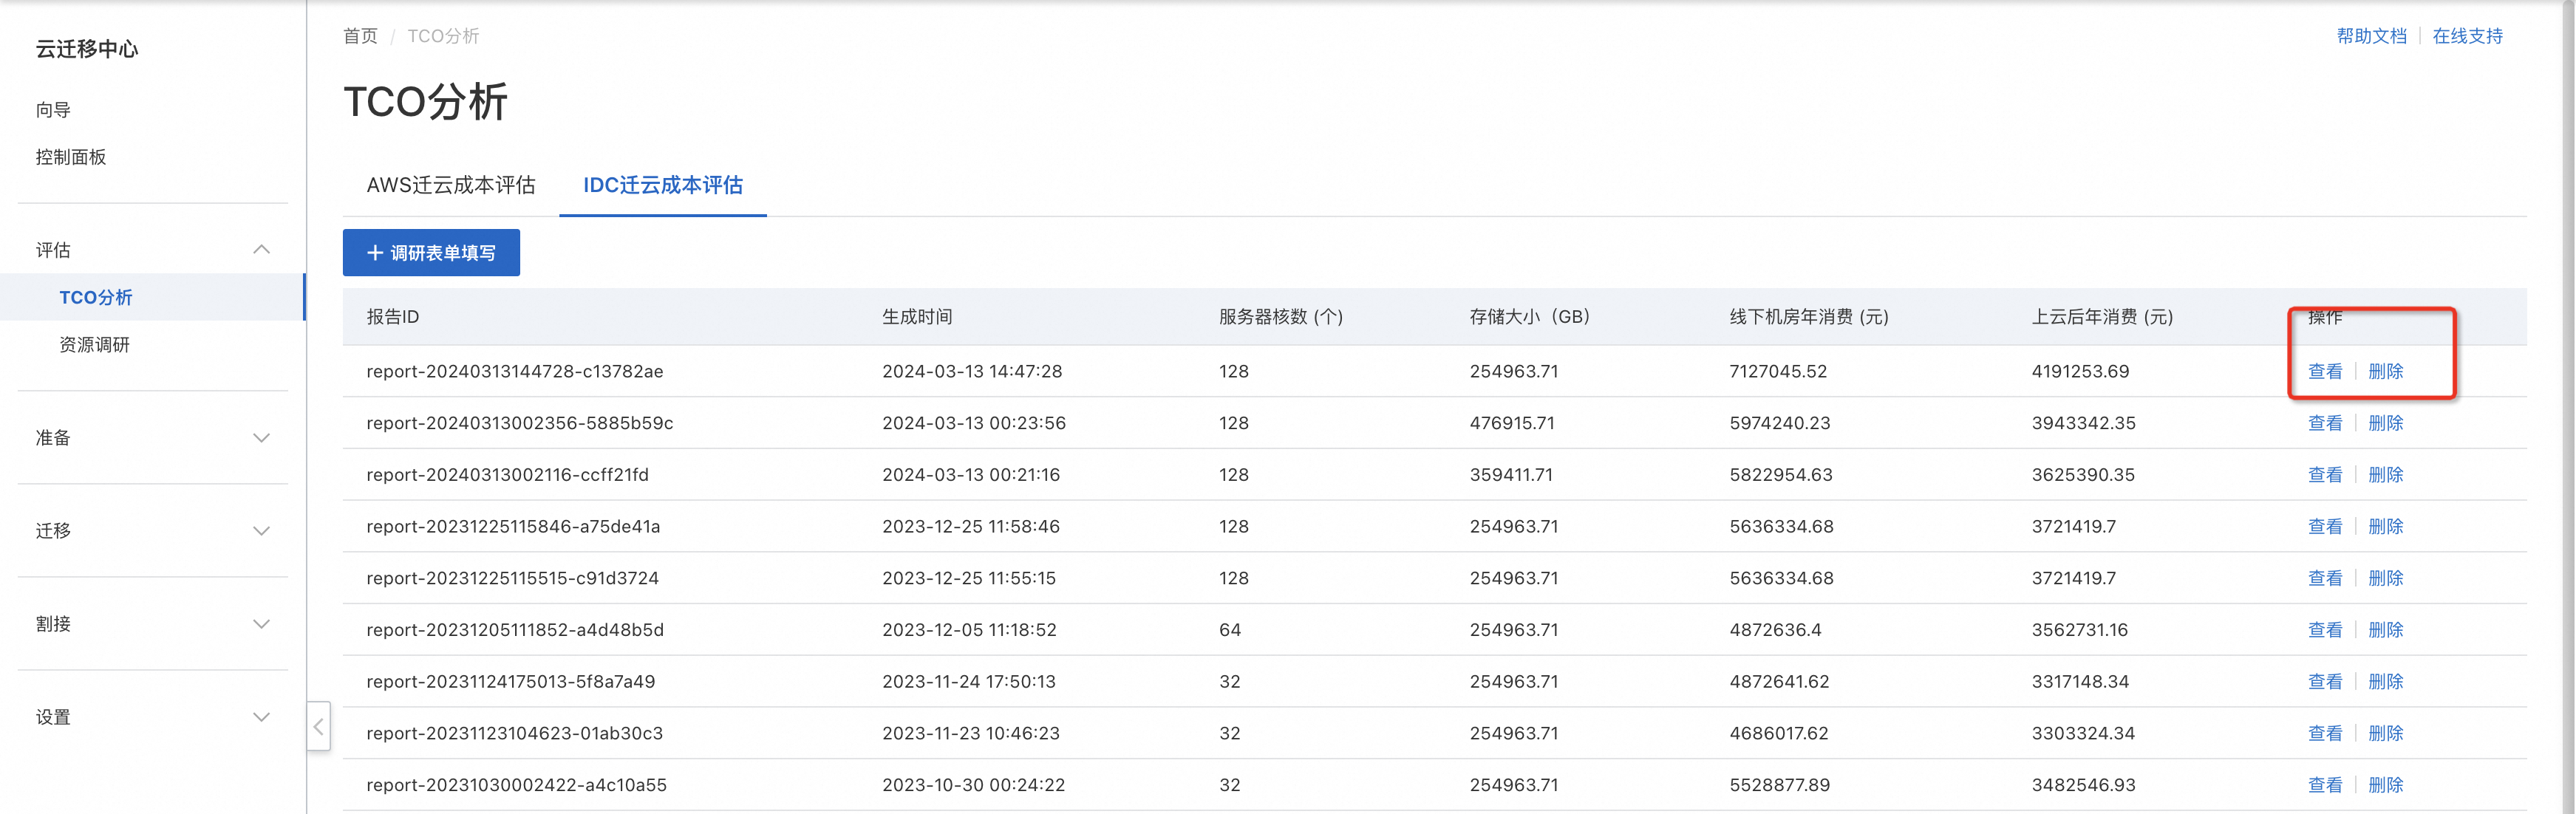Delete report-20231124175013-5f8a7a49
The height and width of the screenshot is (814, 2576).
click(x=2385, y=682)
